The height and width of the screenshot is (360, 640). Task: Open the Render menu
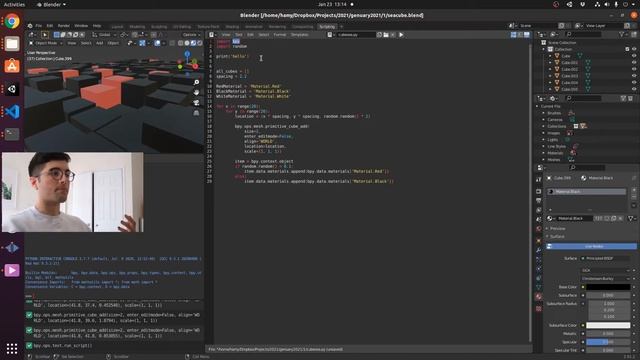tap(64, 26)
